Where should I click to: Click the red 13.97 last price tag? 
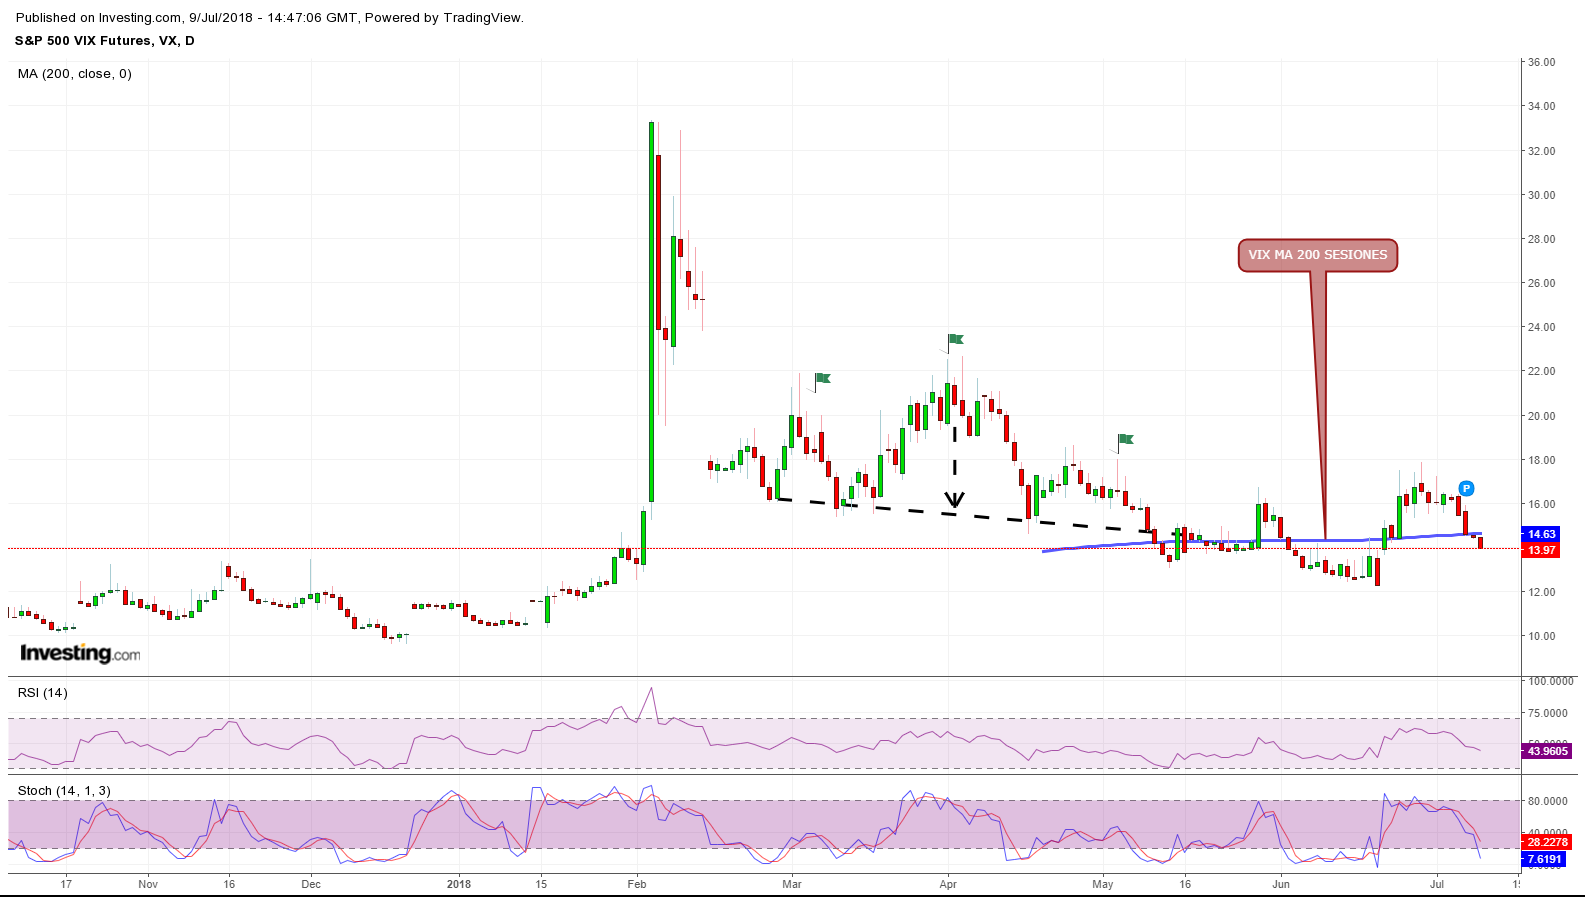(x=1541, y=550)
